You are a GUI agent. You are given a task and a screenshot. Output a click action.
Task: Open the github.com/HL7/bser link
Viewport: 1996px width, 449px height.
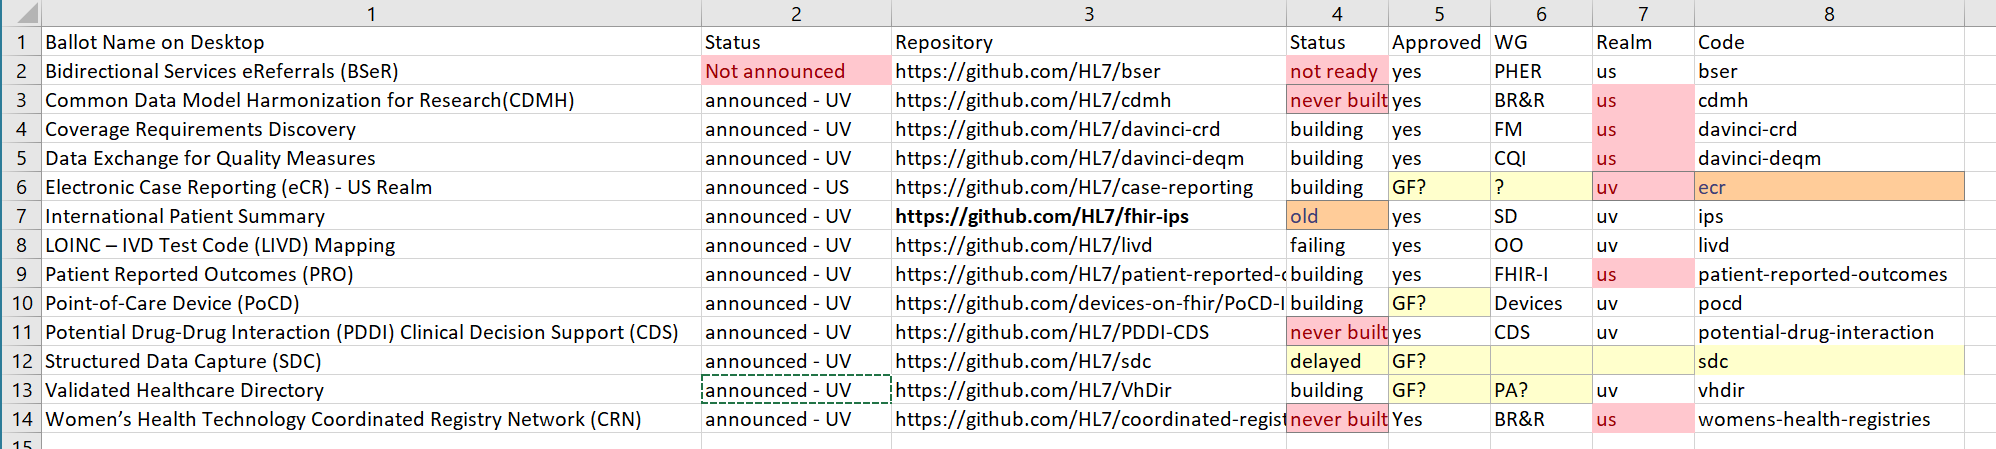coord(1028,71)
